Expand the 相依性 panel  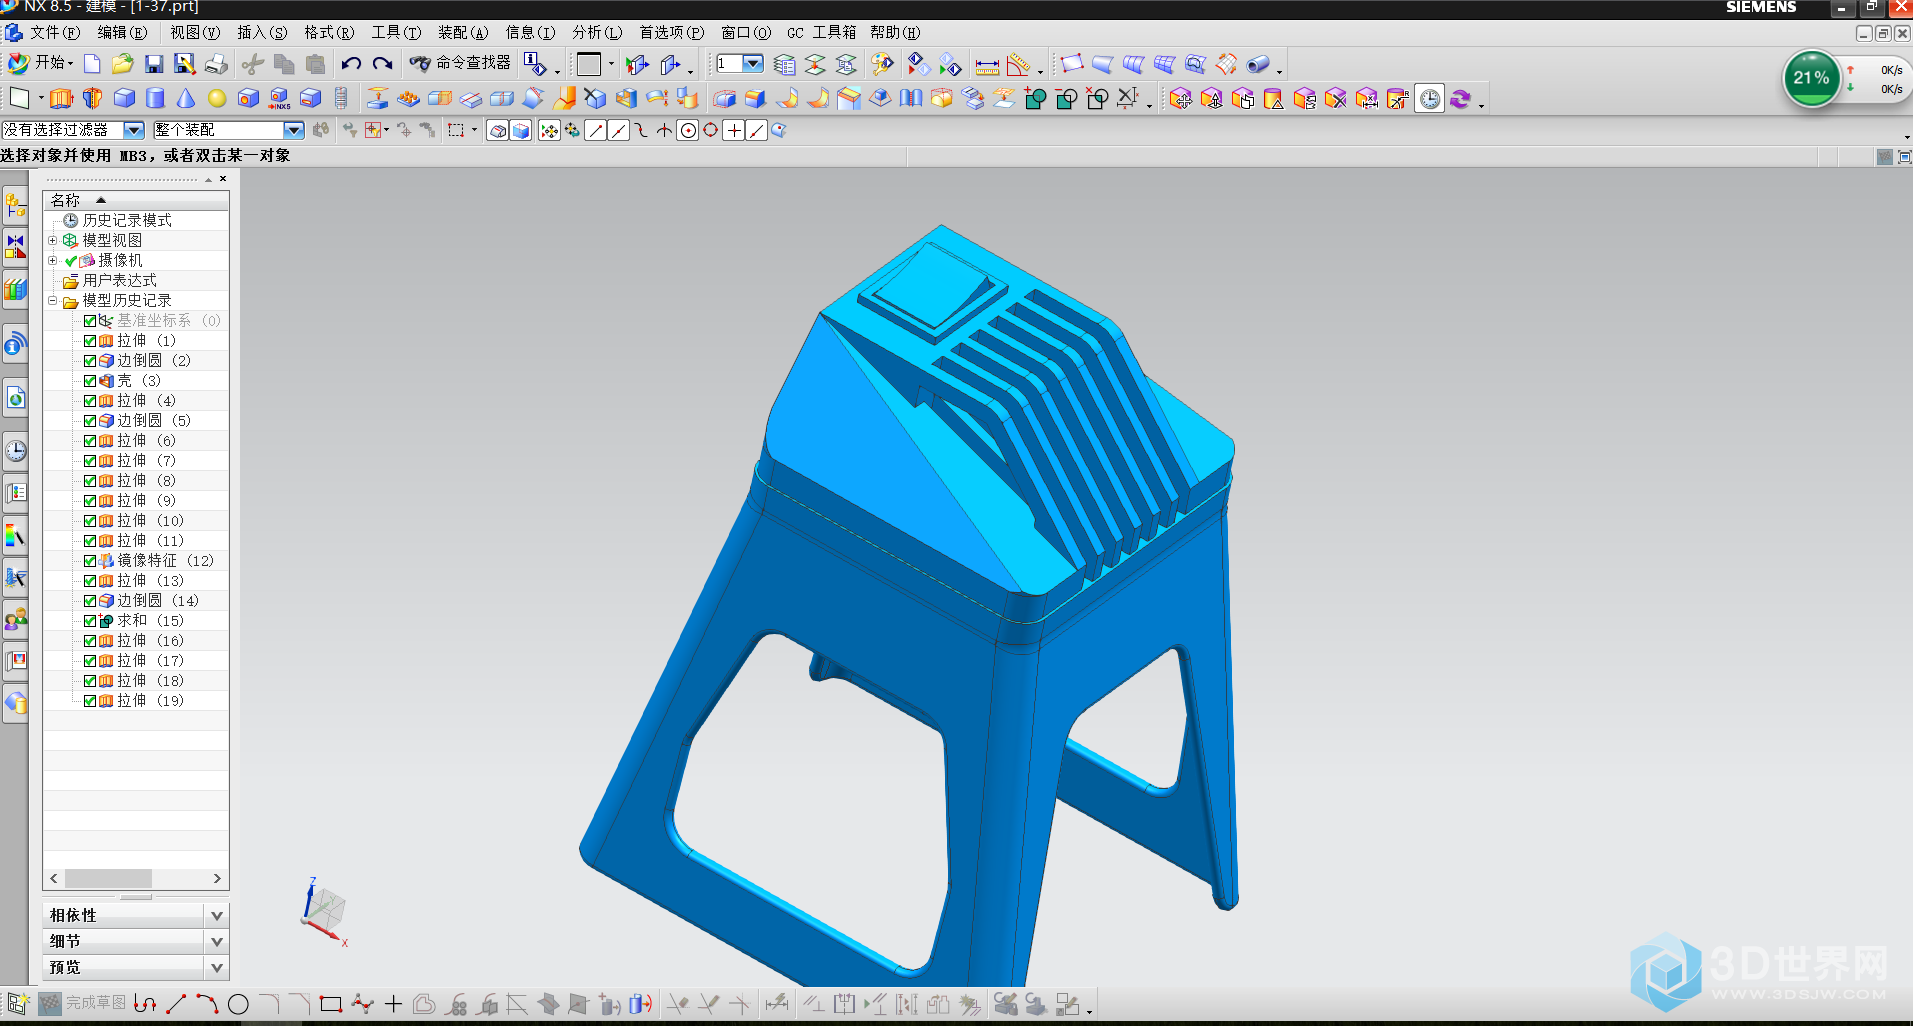point(217,916)
